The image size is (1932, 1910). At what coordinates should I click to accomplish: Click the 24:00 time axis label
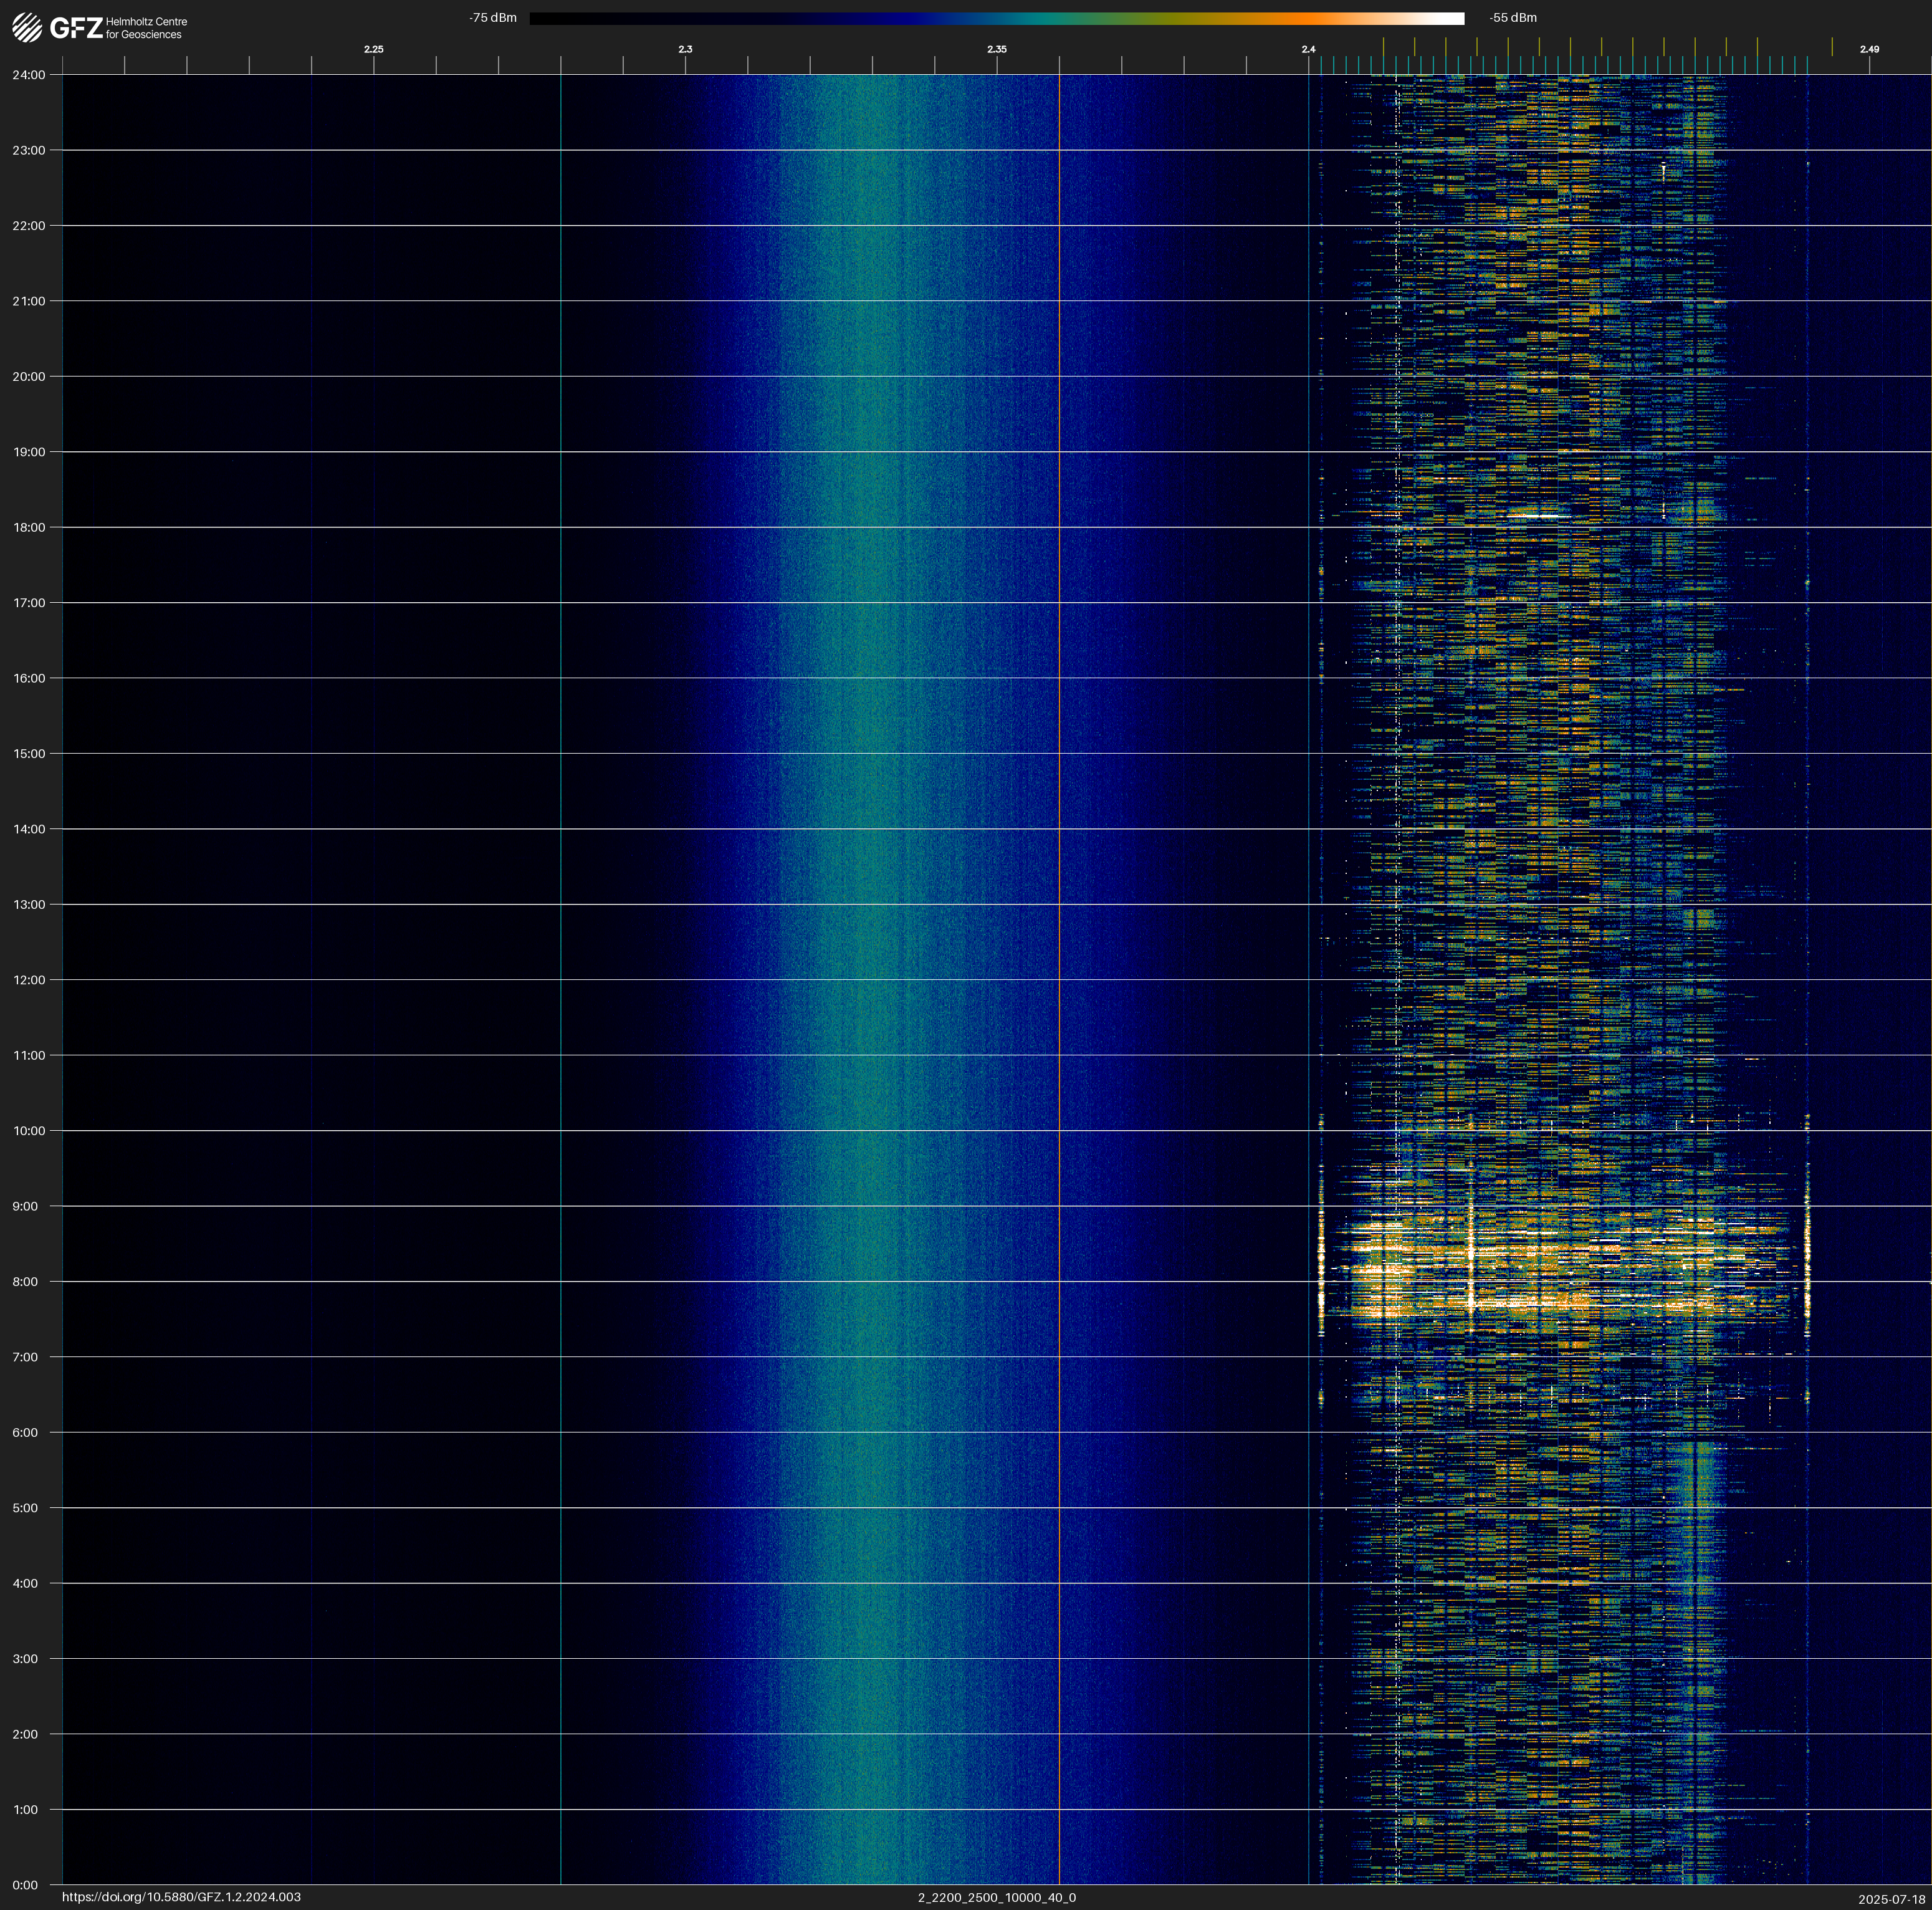click(29, 75)
